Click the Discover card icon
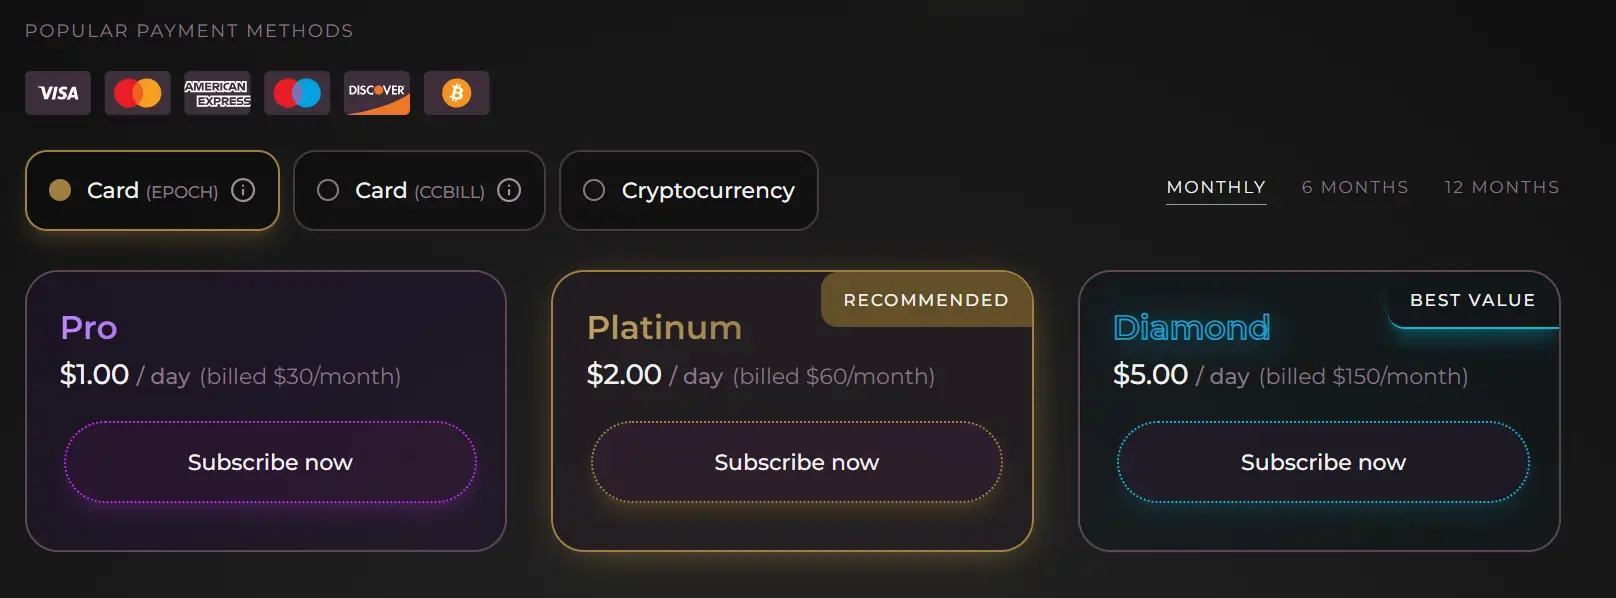The width and height of the screenshot is (1616, 598). pyautogui.click(x=376, y=92)
